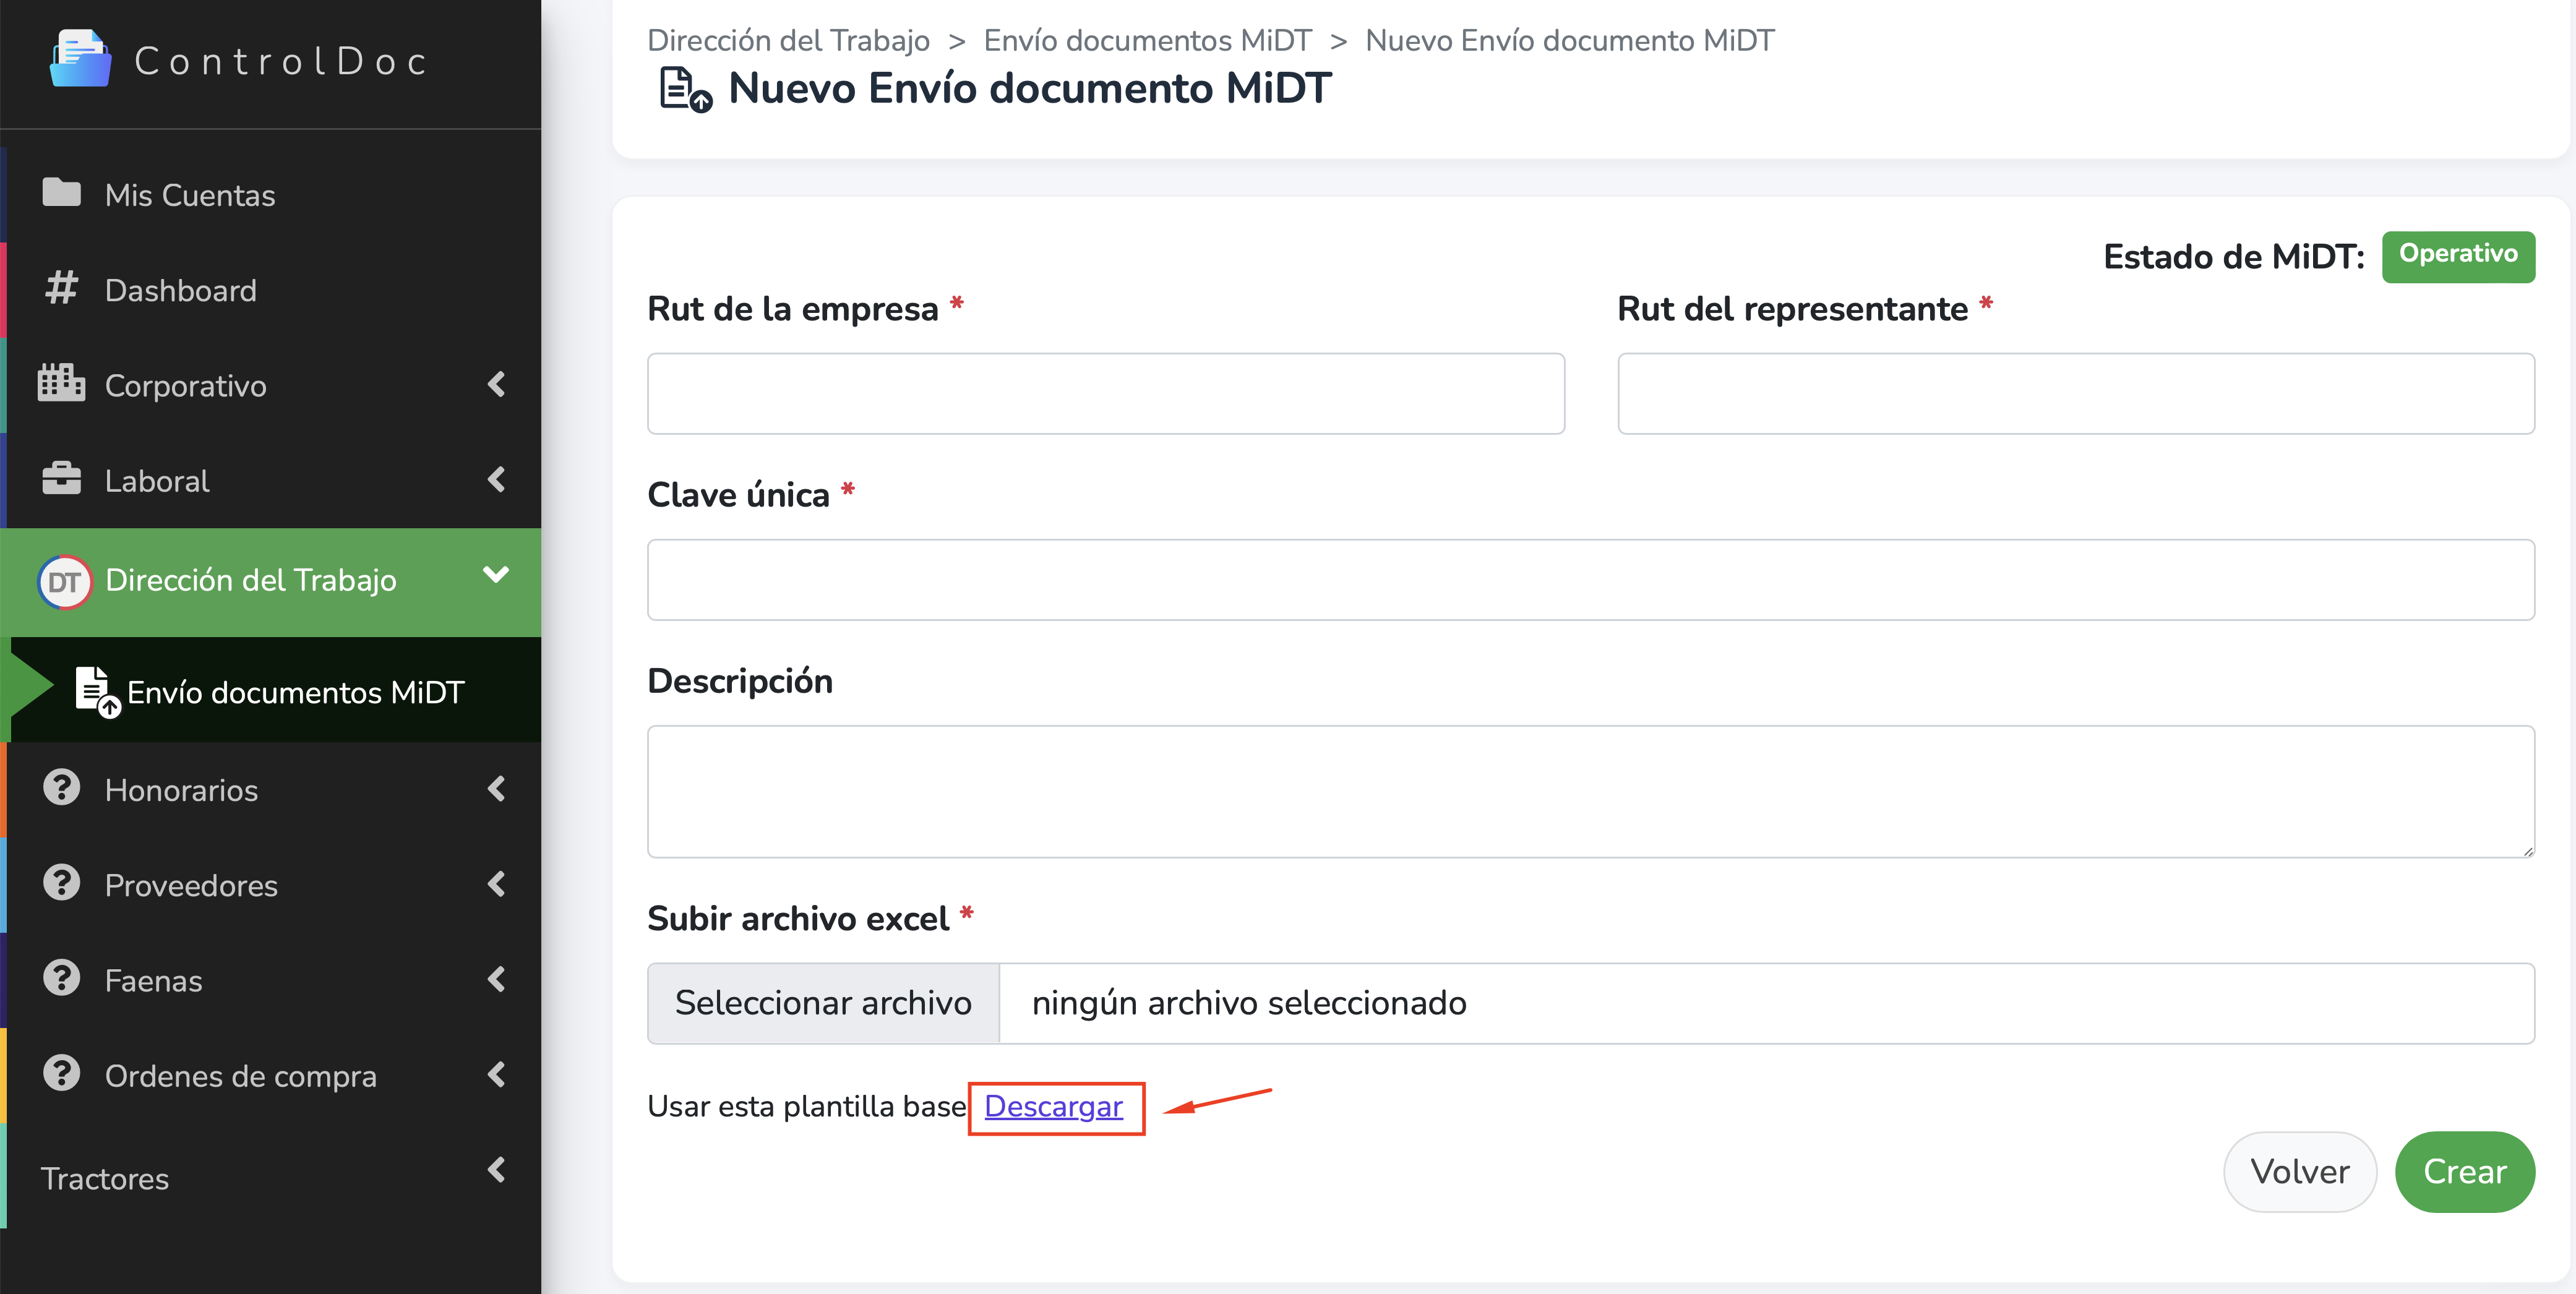Viewport: 2576px width, 1294px height.
Task: Expand the Laboral submenu arrow
Action: pyautogui.click(x=496, y=479)
